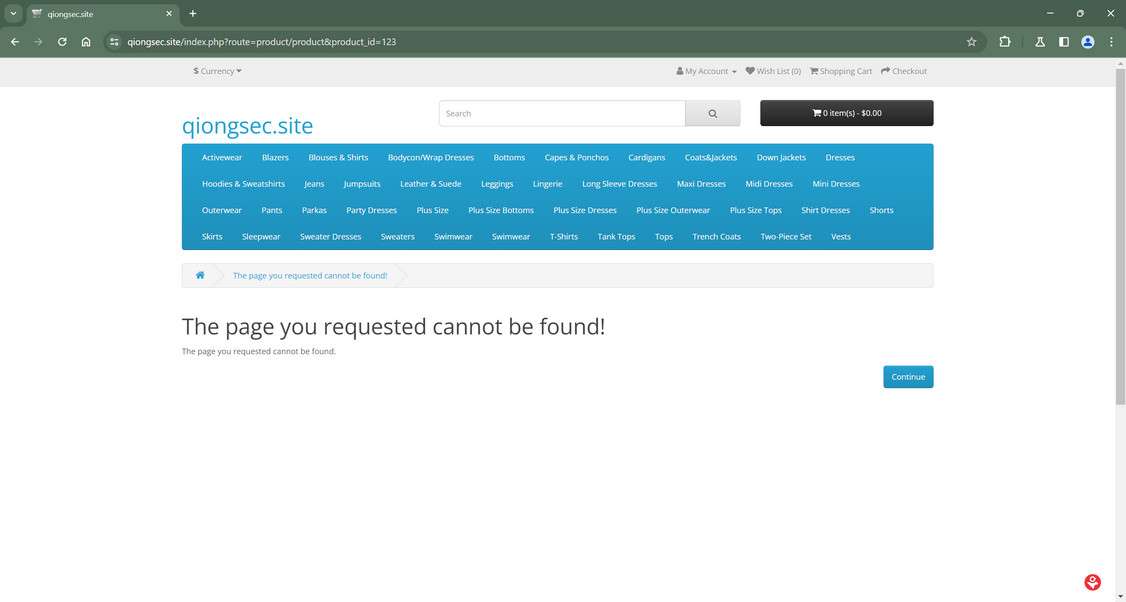Image resolution: width=1126 pixels, height=602 pixels.
Task: Open the Swimwear category from the menu
Action: click(452, 237)
